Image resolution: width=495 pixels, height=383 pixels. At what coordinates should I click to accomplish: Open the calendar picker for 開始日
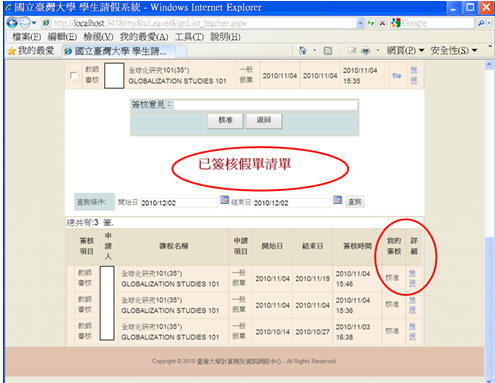click(x=224, y=200)
